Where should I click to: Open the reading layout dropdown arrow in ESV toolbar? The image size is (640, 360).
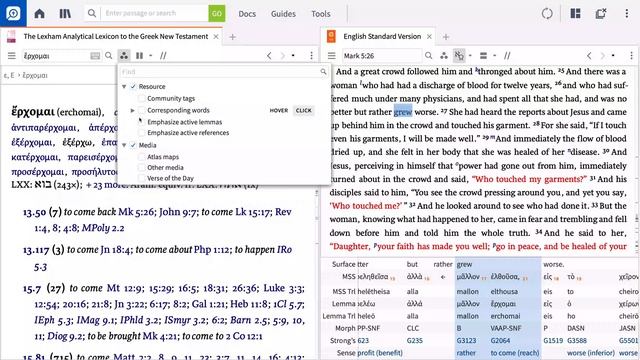[494, 56]
